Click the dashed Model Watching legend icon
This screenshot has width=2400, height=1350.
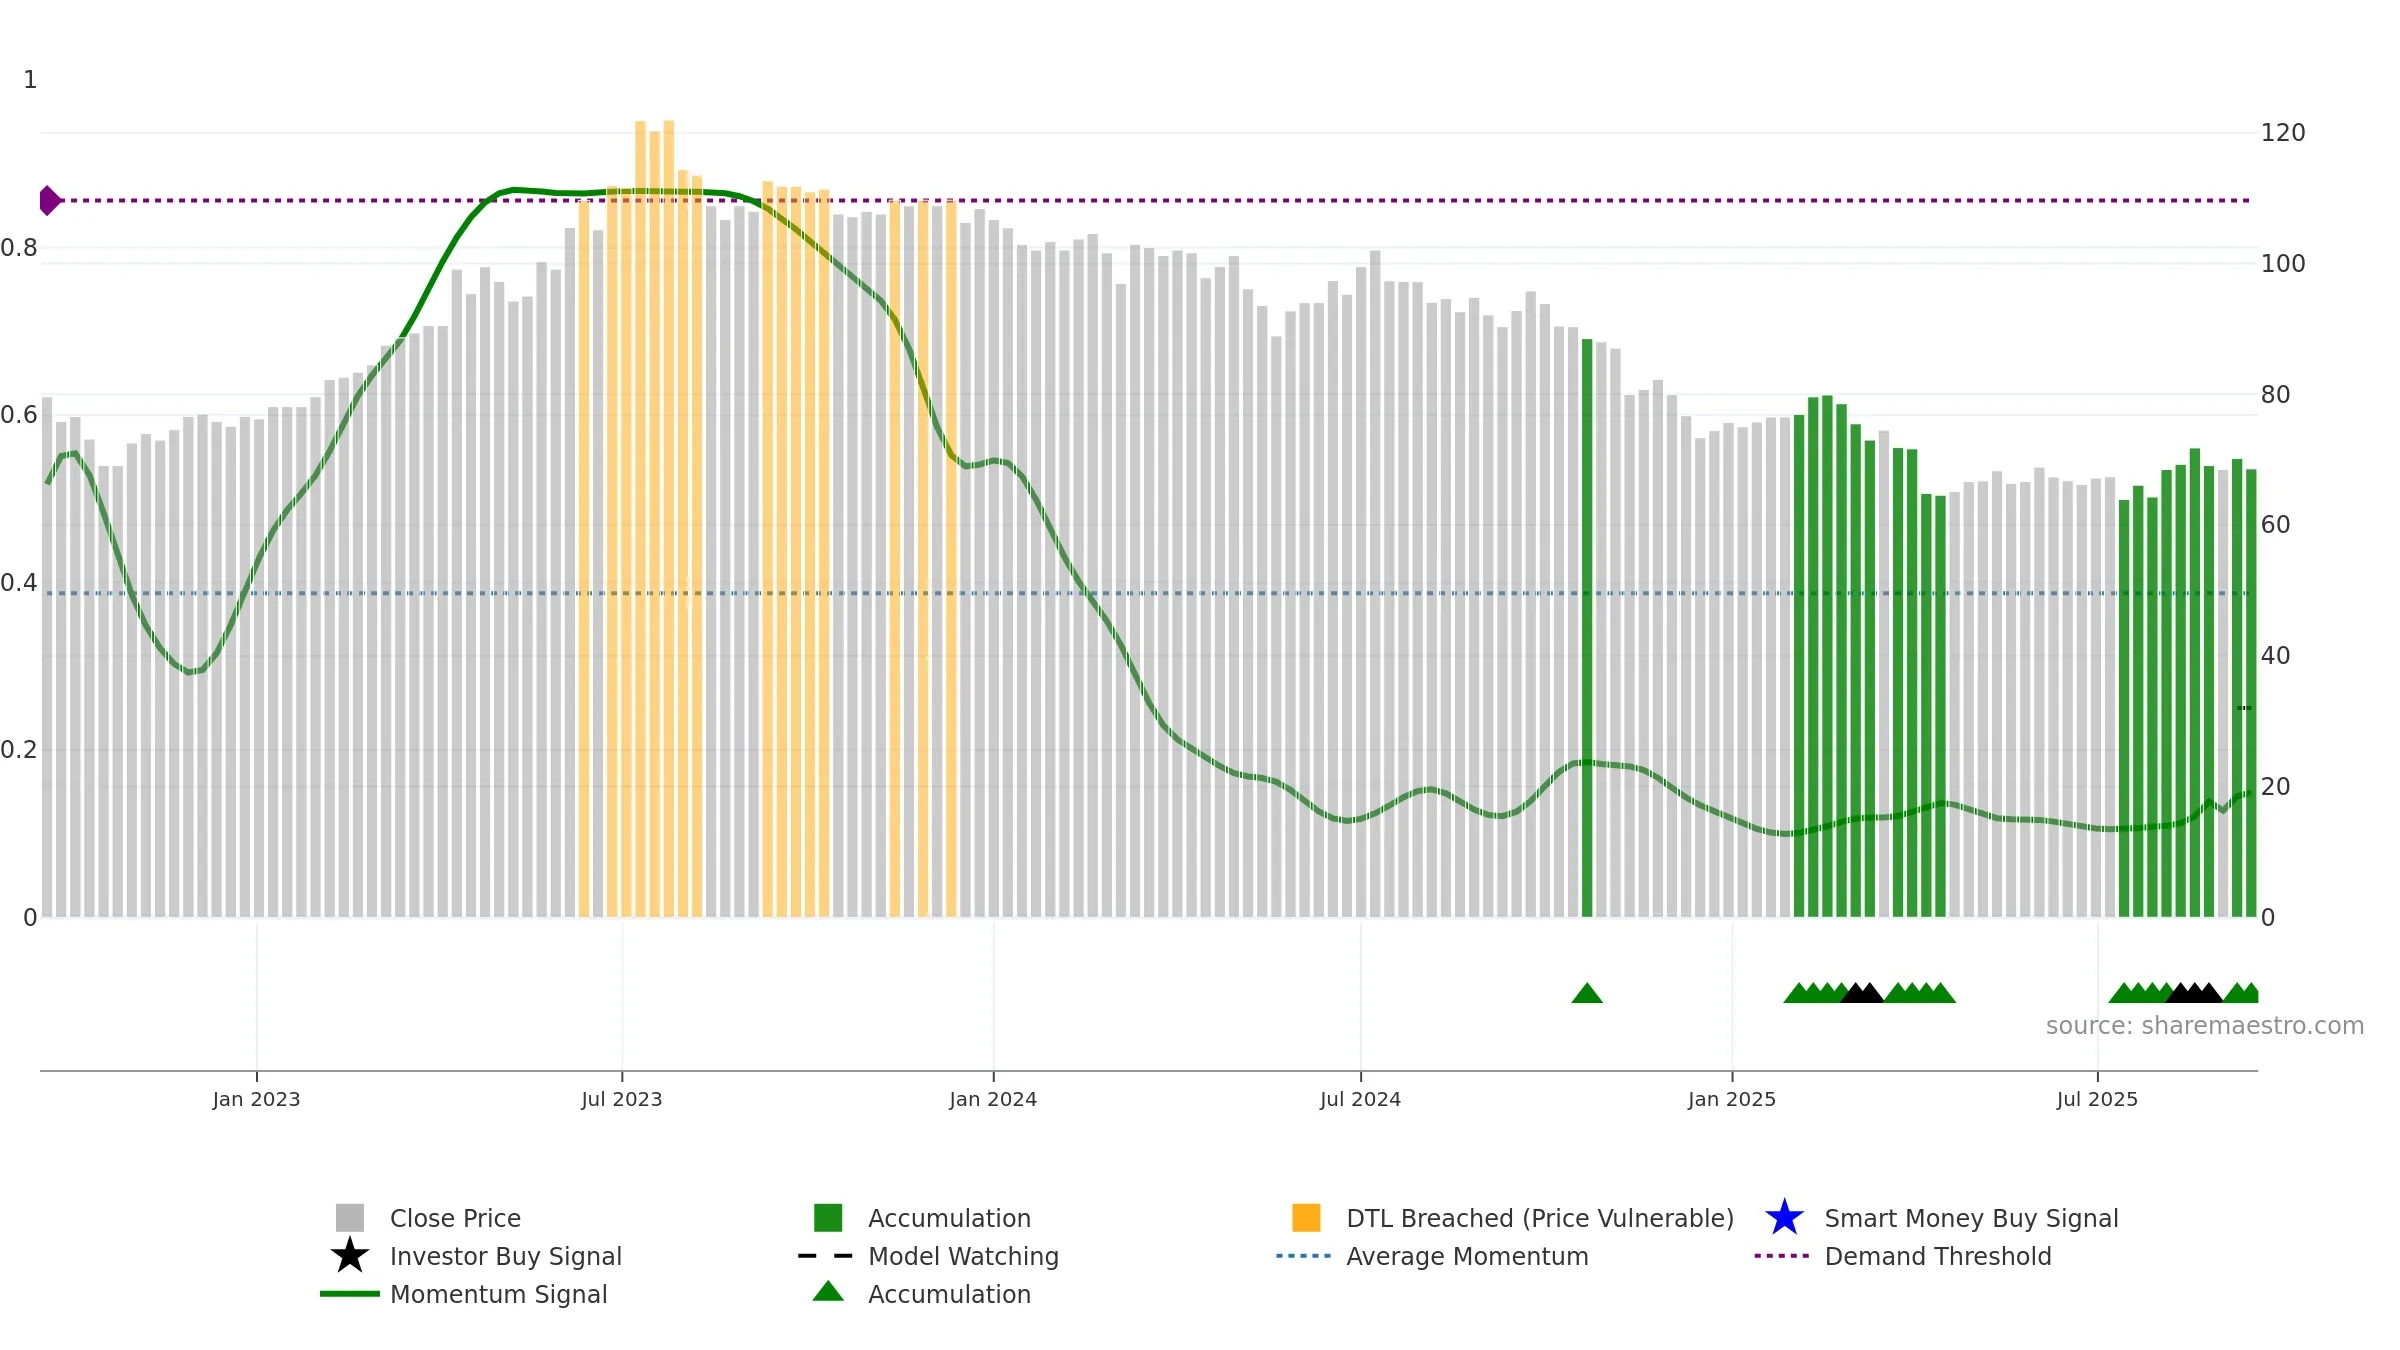tap(826, 1256)
